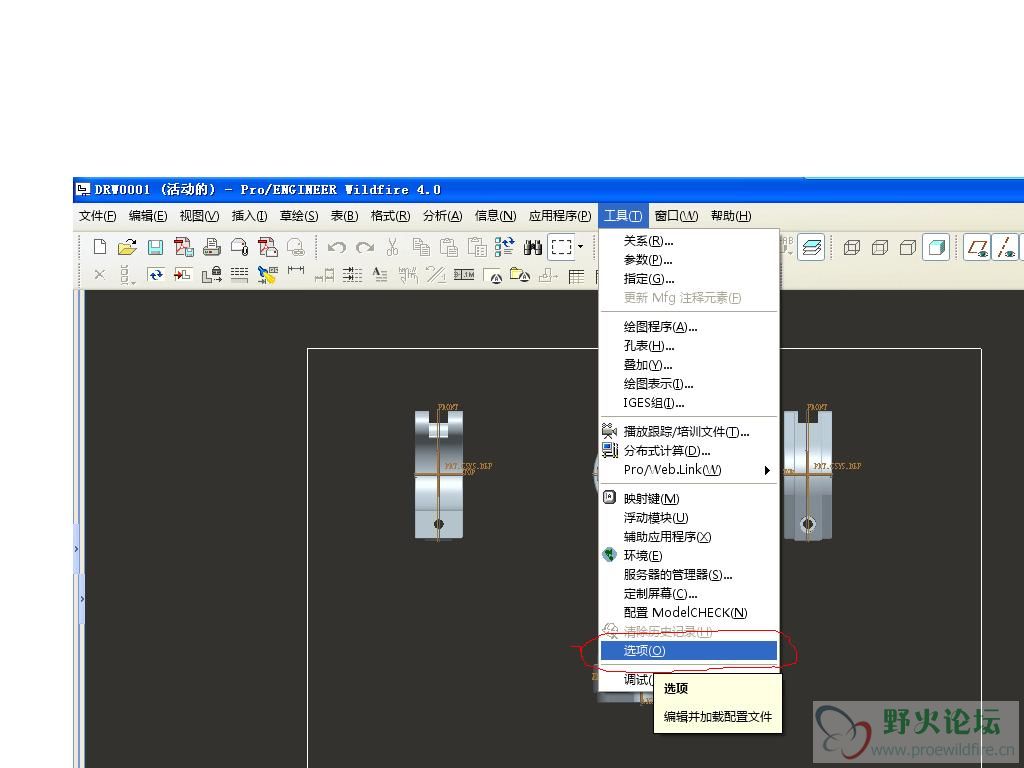Viewport: 1024px width, 768px height.
Task: Open a file with folder icon
Action: tap(127, 247)
